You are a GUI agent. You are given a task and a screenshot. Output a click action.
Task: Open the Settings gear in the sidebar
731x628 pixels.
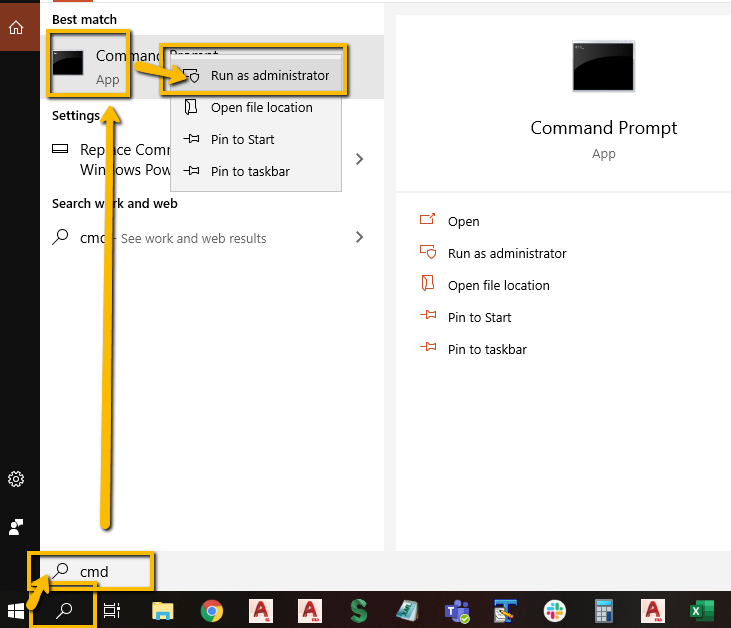[16, 479]
